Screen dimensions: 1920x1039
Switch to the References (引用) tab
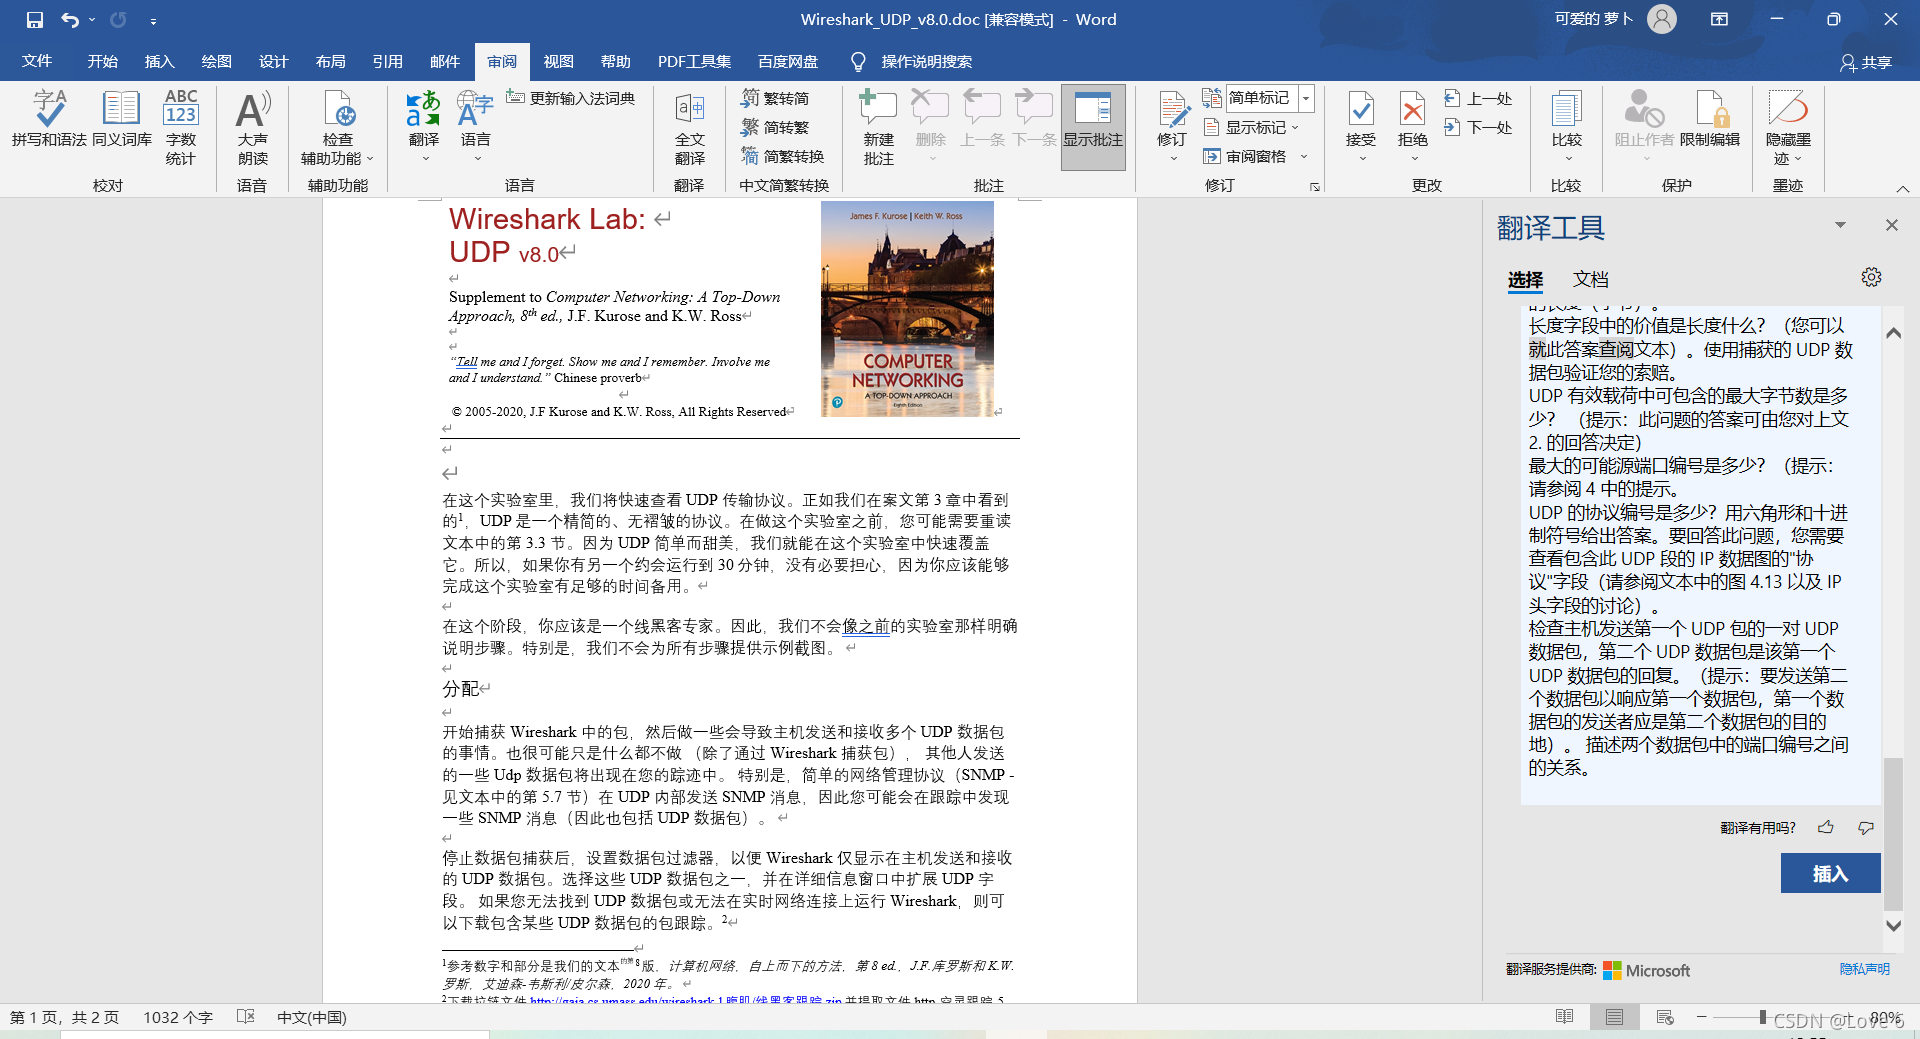388,62
